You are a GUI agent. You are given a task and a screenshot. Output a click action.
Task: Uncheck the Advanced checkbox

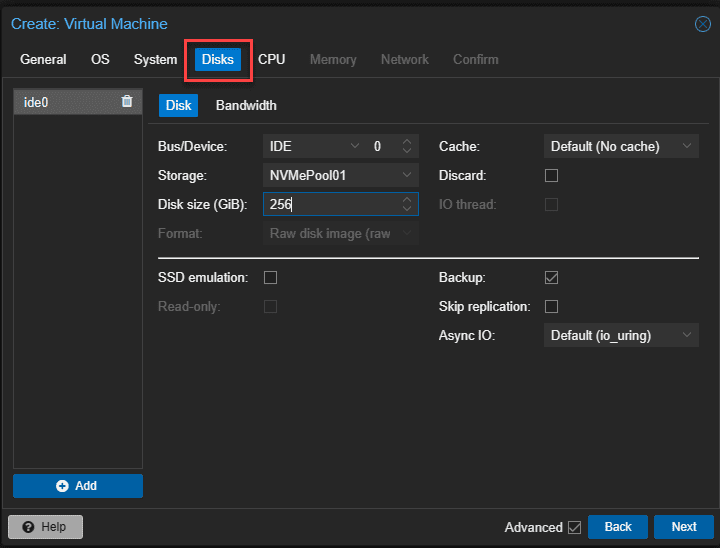click(x=574, y=527)
